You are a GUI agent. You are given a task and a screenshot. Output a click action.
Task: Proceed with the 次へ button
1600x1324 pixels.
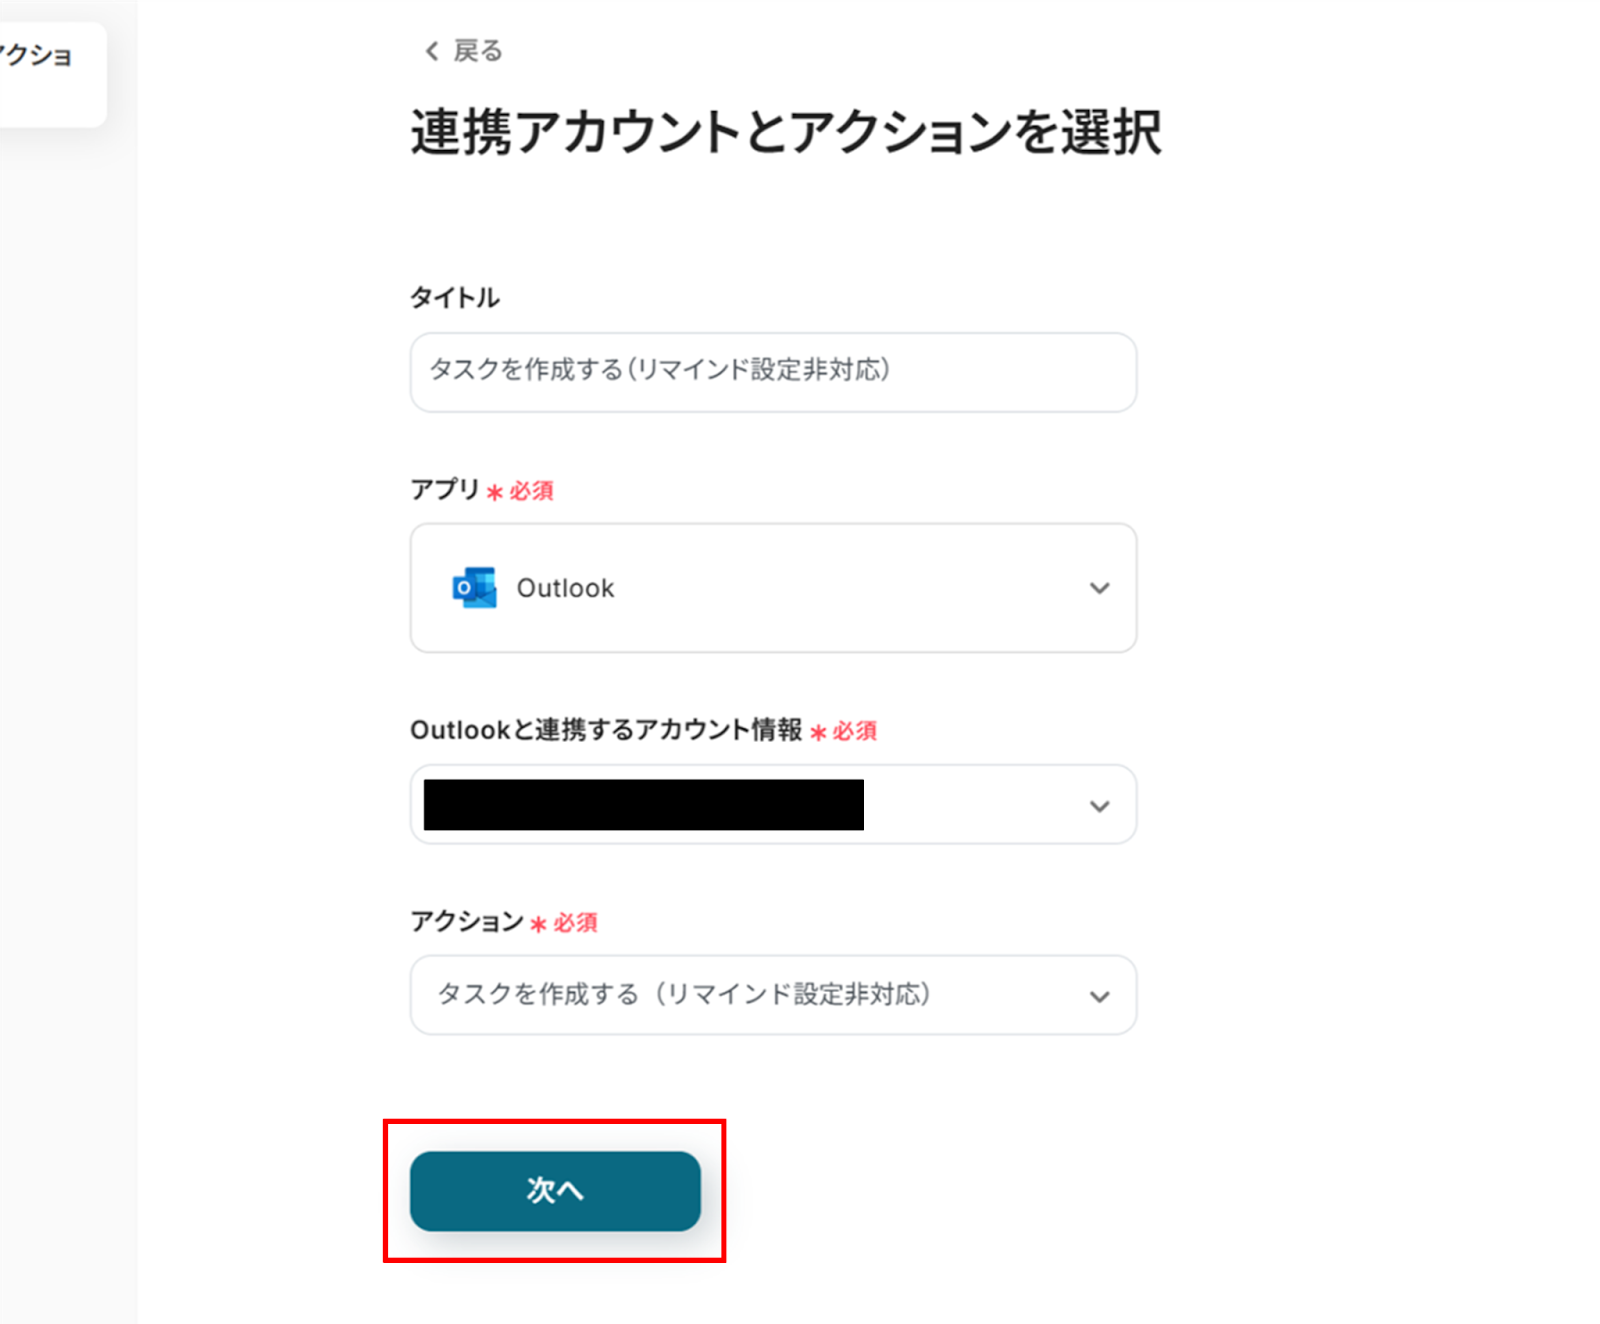pos(555,1191)
